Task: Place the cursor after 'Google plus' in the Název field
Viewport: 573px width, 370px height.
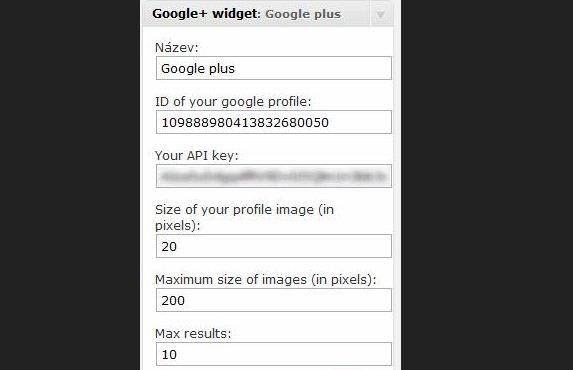Action: [236, 69]
